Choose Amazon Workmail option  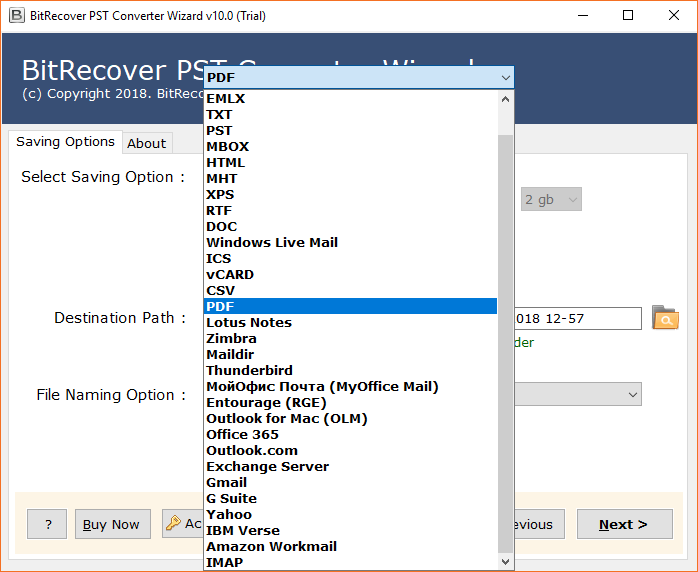pos(350,547)
